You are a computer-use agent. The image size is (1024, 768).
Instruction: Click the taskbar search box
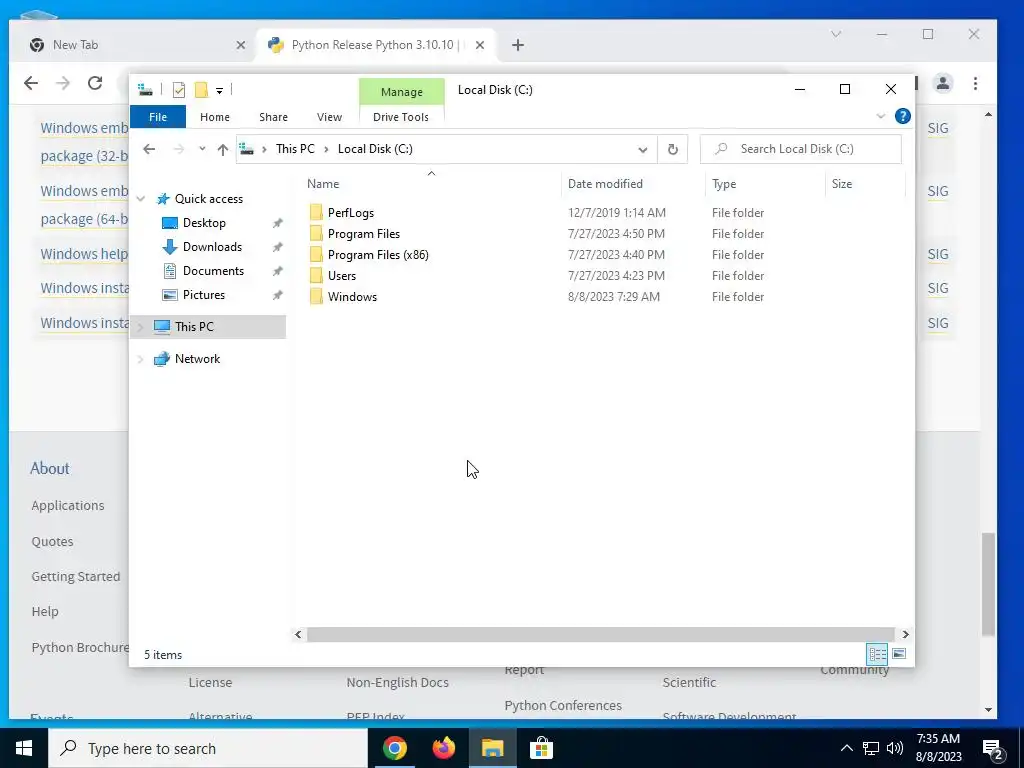(x=208, y=748)
